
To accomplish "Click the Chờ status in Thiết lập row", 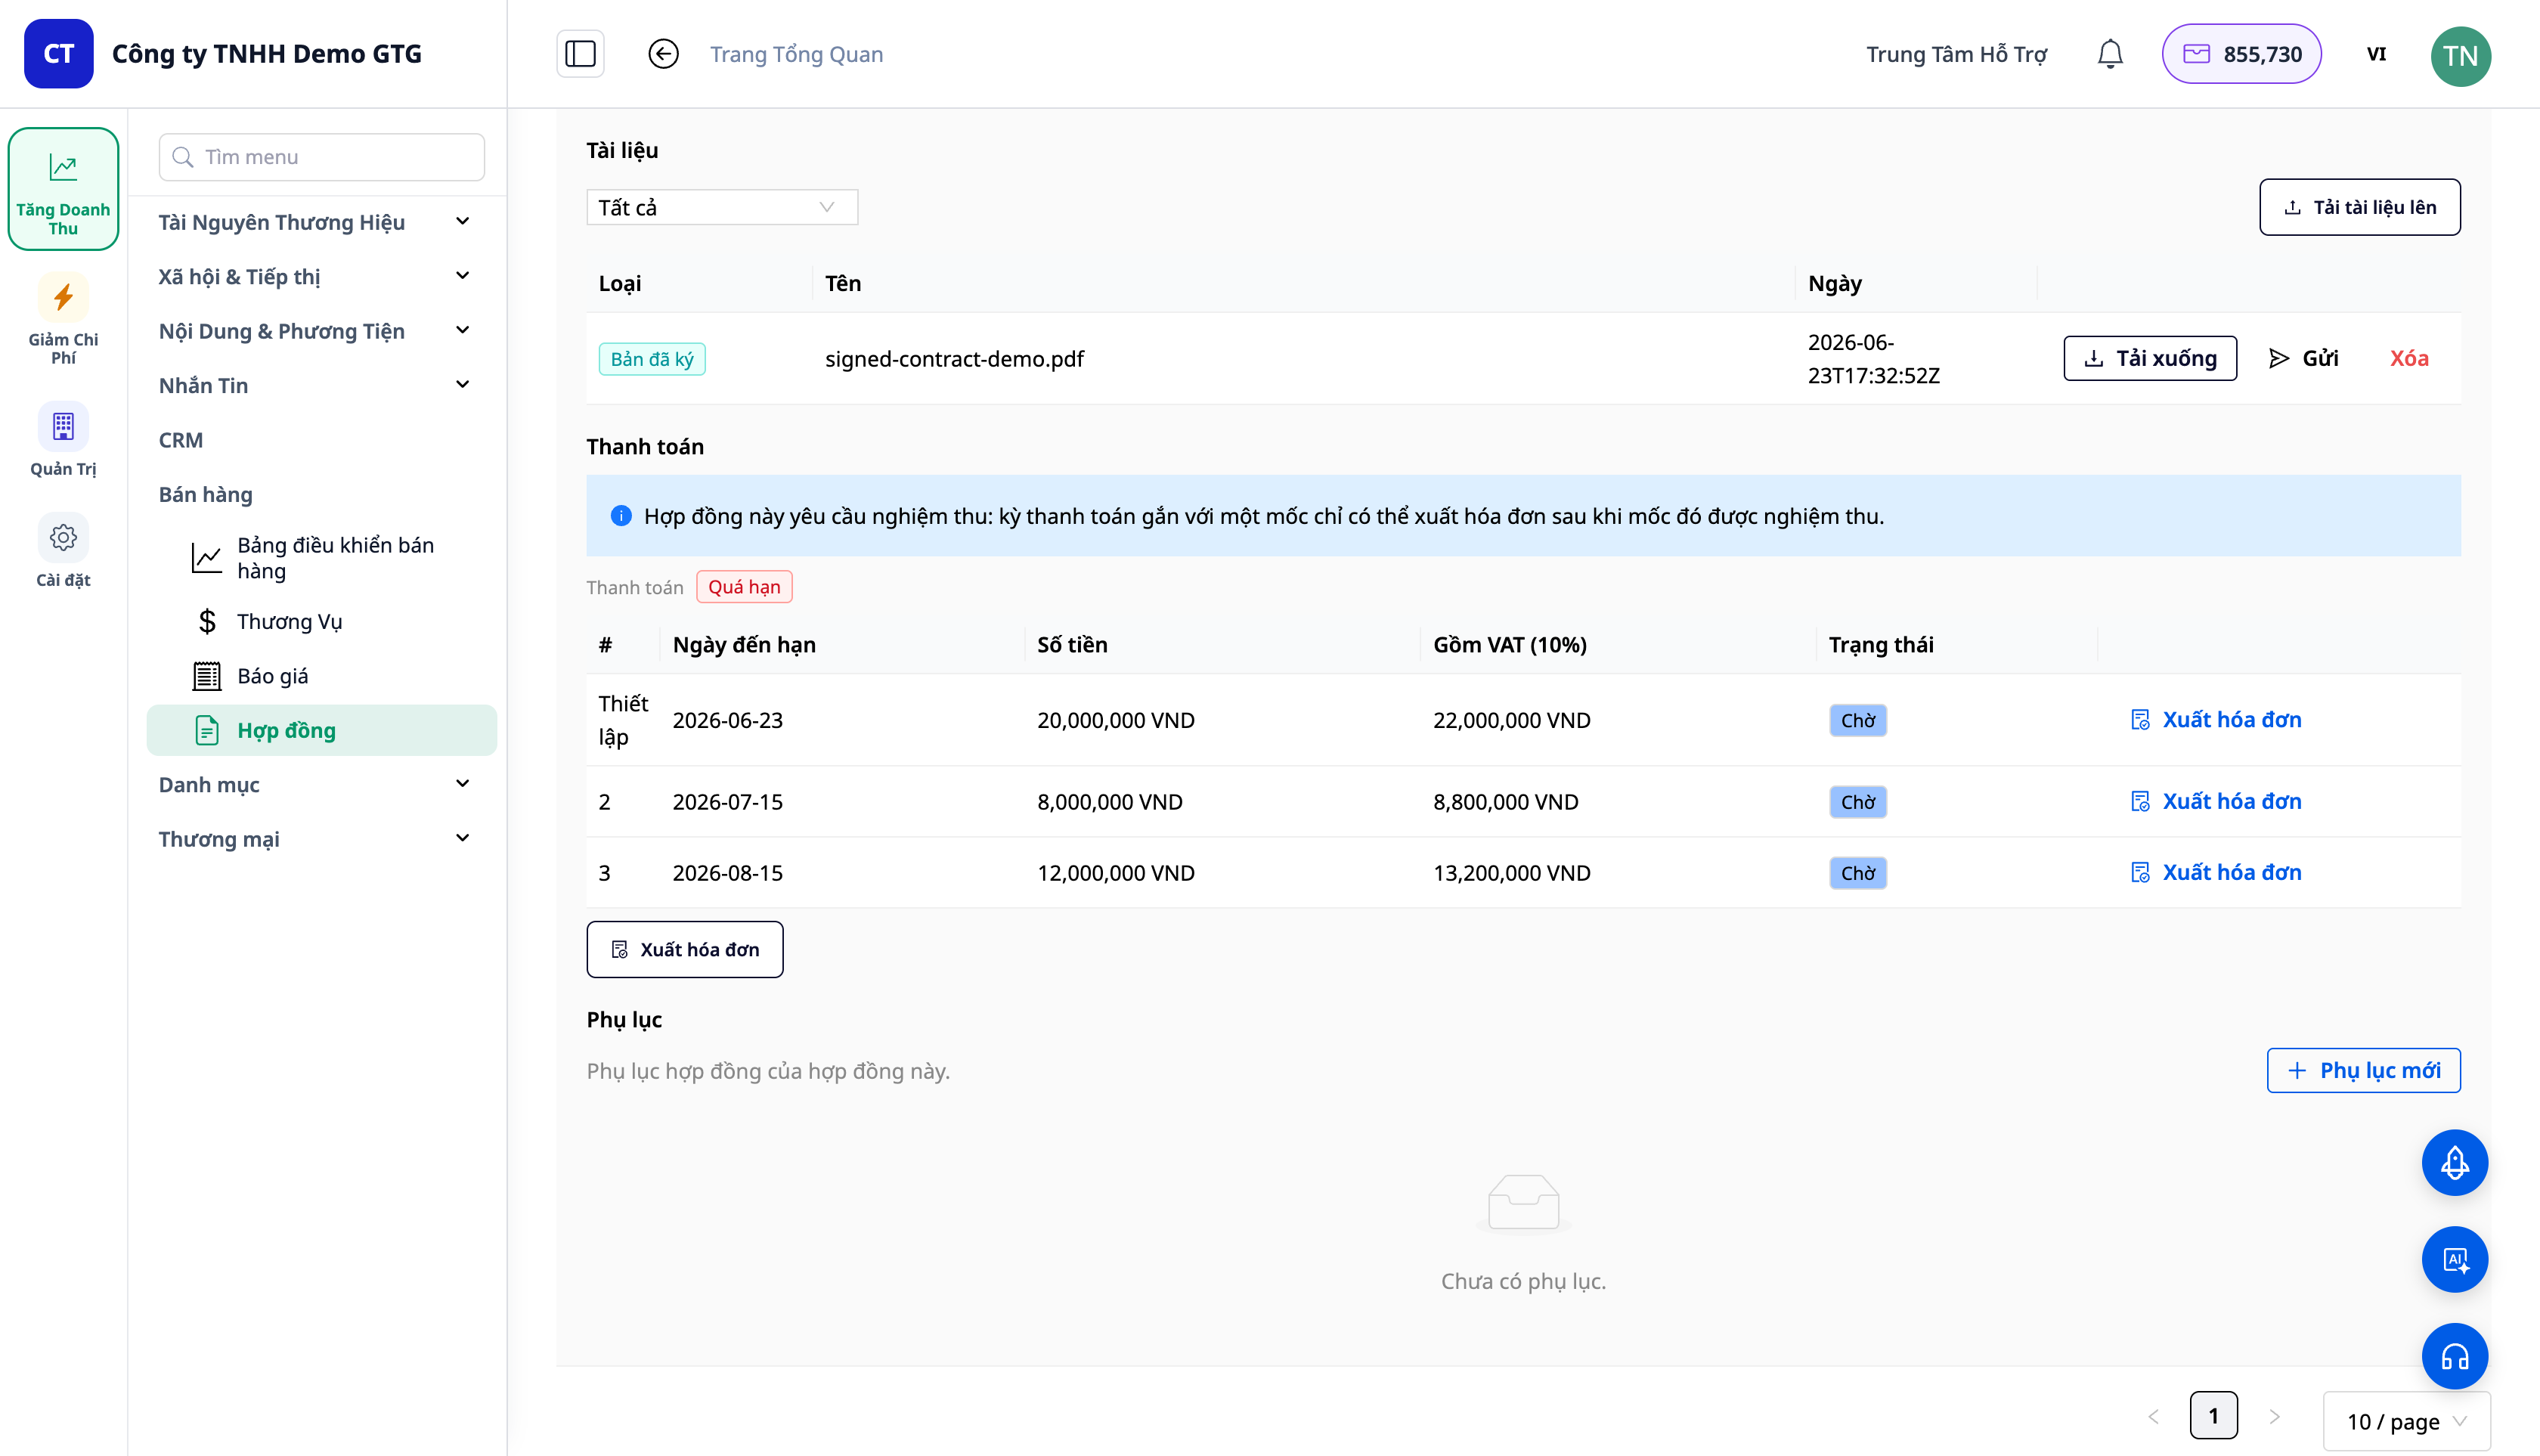I will (x=1858, y=720).
